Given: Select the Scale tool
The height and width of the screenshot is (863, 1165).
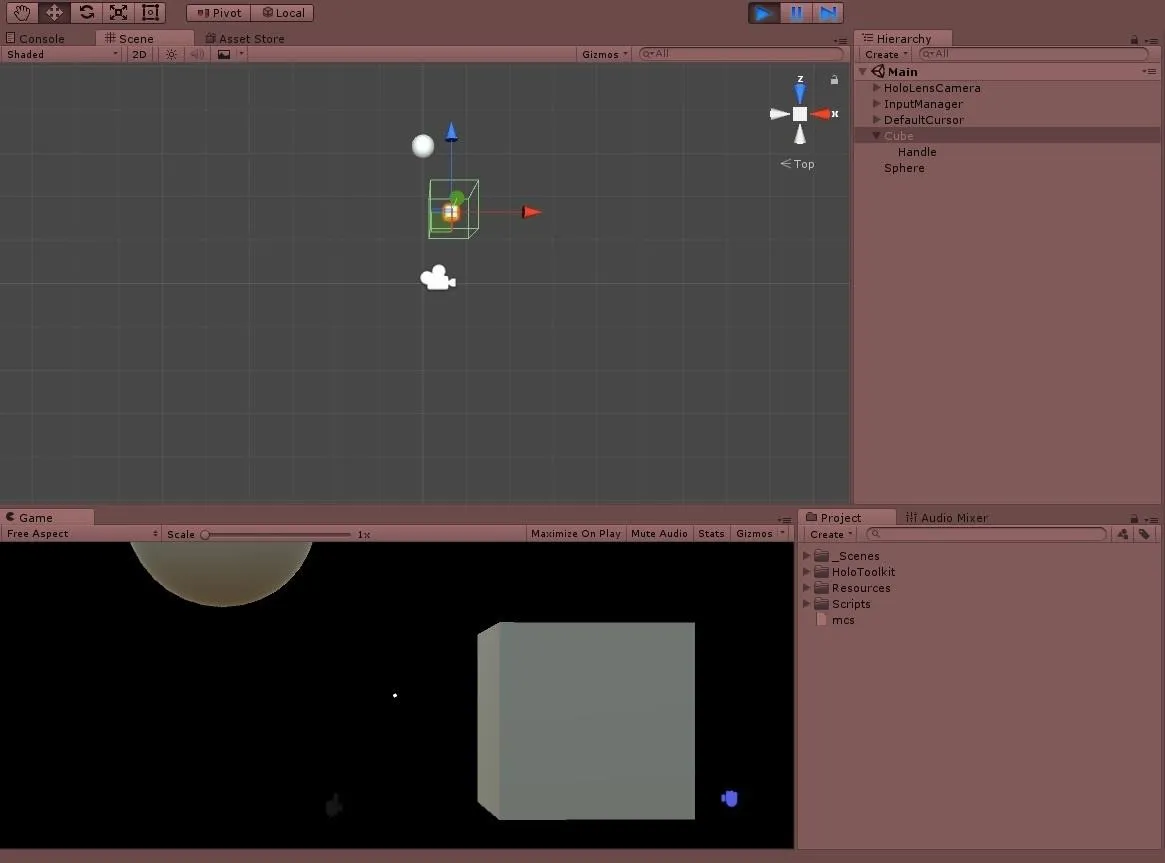Looking at the screenshot, I should click(x=119, y=13).
